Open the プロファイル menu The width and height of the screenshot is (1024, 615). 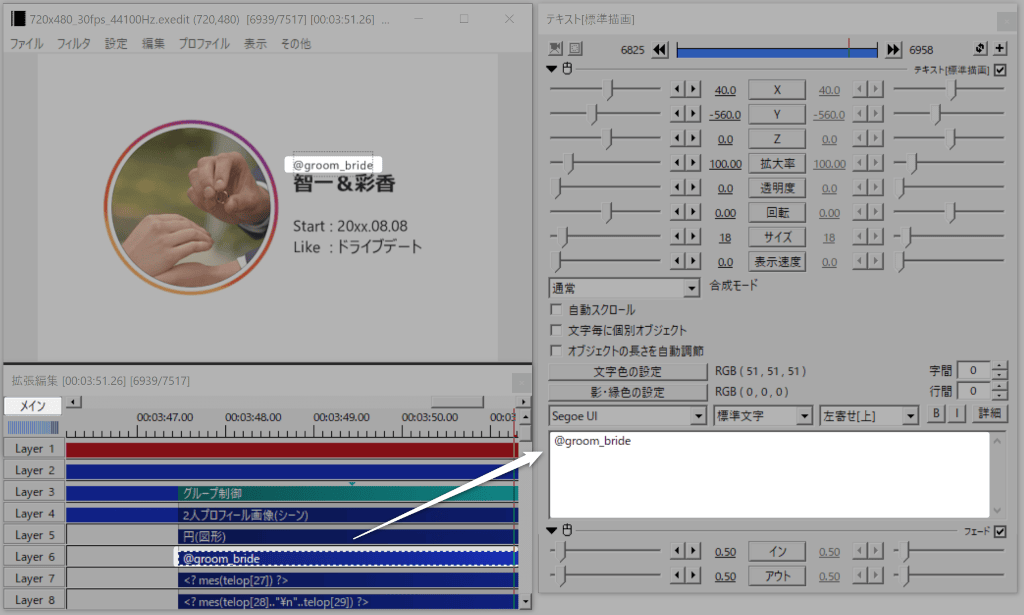point(204,44)
